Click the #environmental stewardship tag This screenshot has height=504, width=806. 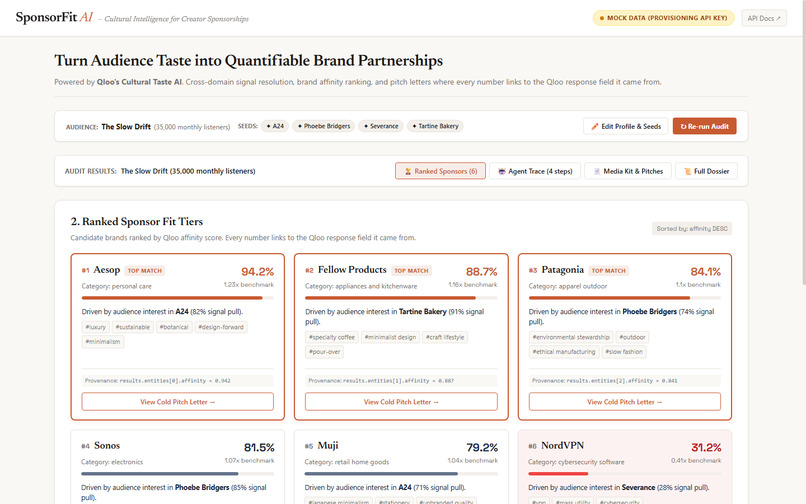(x=571, y=337)
